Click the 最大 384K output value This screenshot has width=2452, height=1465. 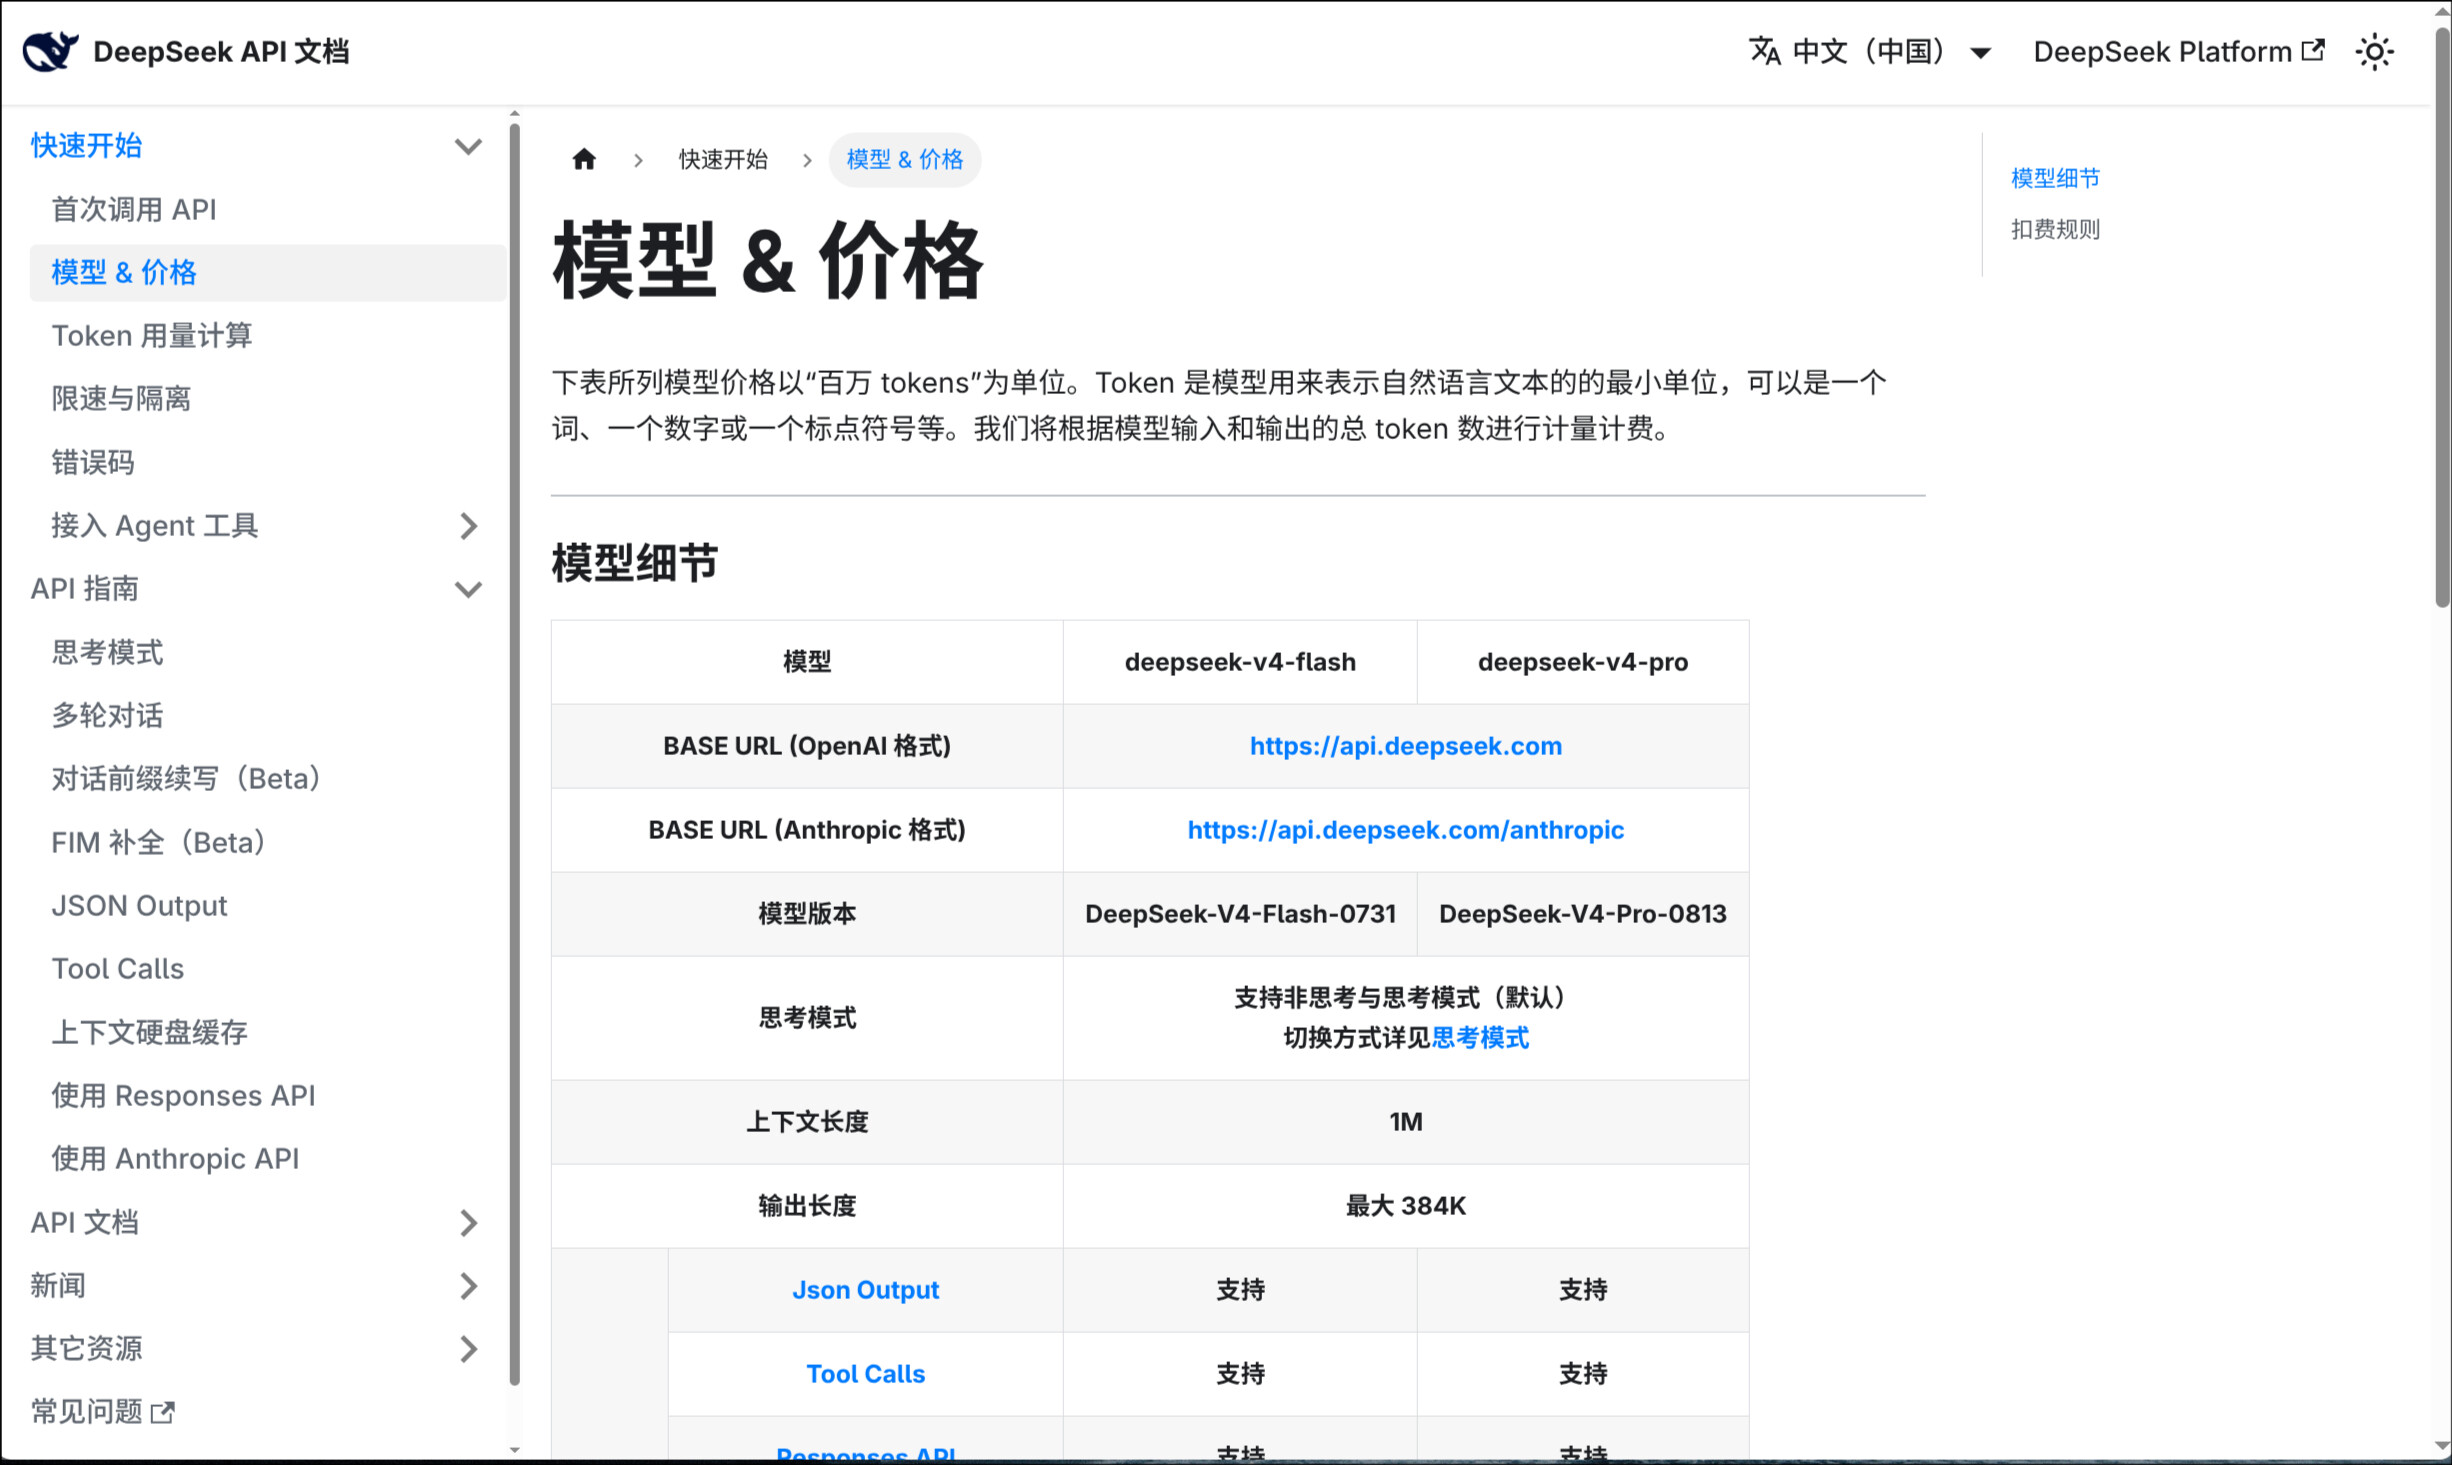click(1406, 1206)
